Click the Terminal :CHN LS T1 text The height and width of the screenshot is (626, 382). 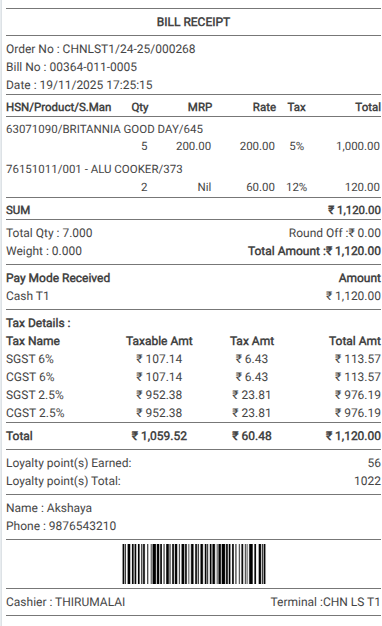325,602
